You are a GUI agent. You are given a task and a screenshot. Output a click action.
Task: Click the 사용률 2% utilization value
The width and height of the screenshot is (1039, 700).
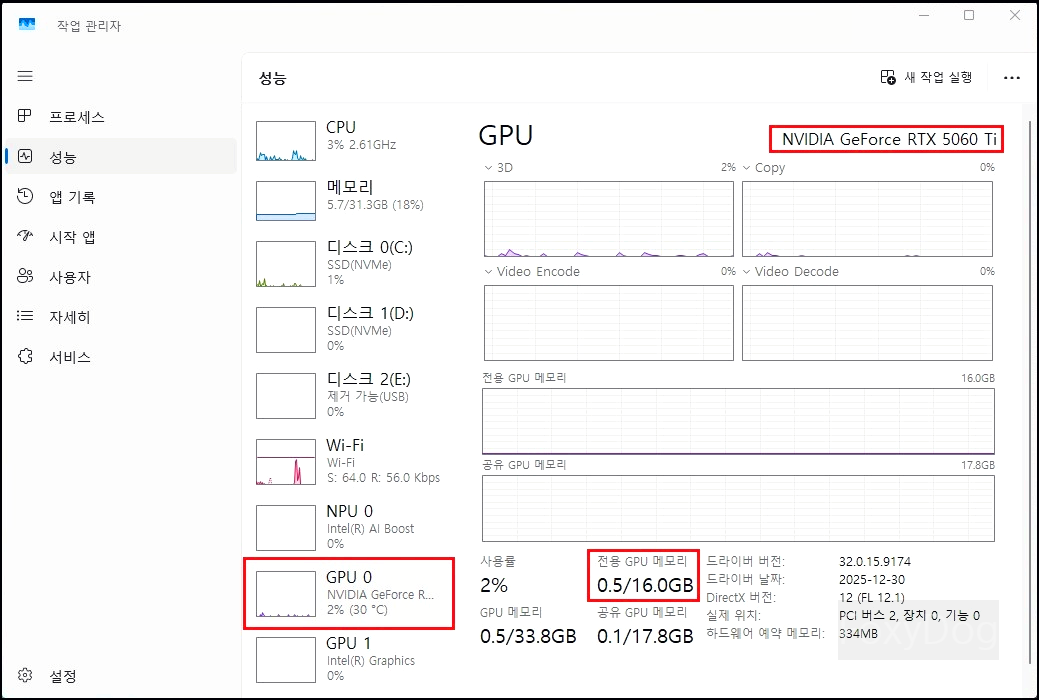494,585
